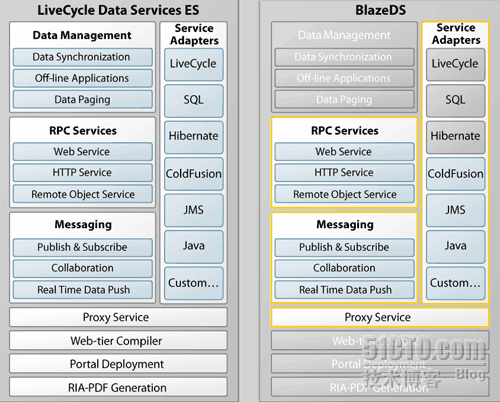Choose greyed 'LiveCycle' adapter in BlazeDS panel

pyautogui.click(x=456, y=64)
